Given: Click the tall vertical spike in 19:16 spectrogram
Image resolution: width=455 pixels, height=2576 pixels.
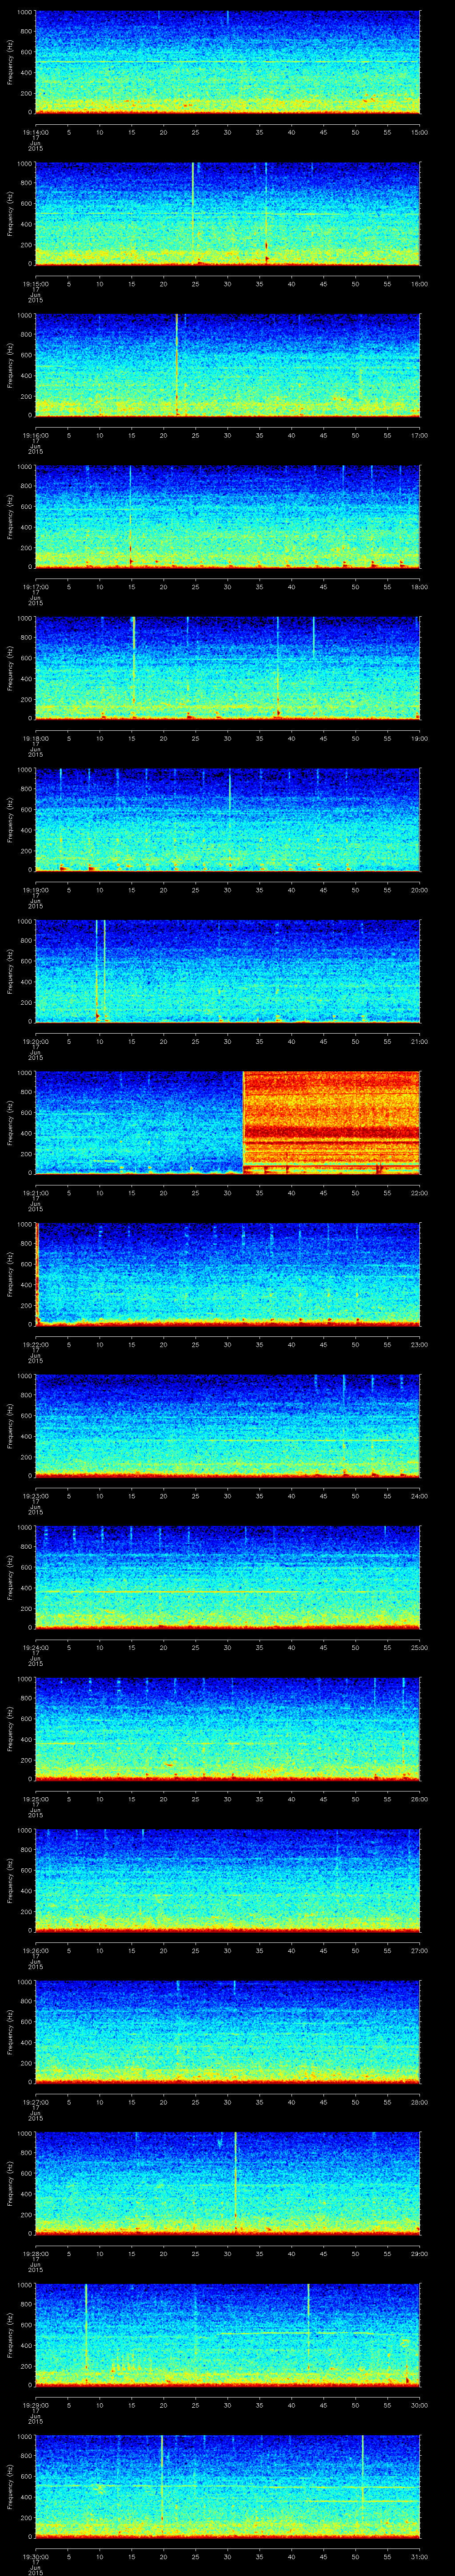Looking at the screenshot, I should tap(176, 364).
